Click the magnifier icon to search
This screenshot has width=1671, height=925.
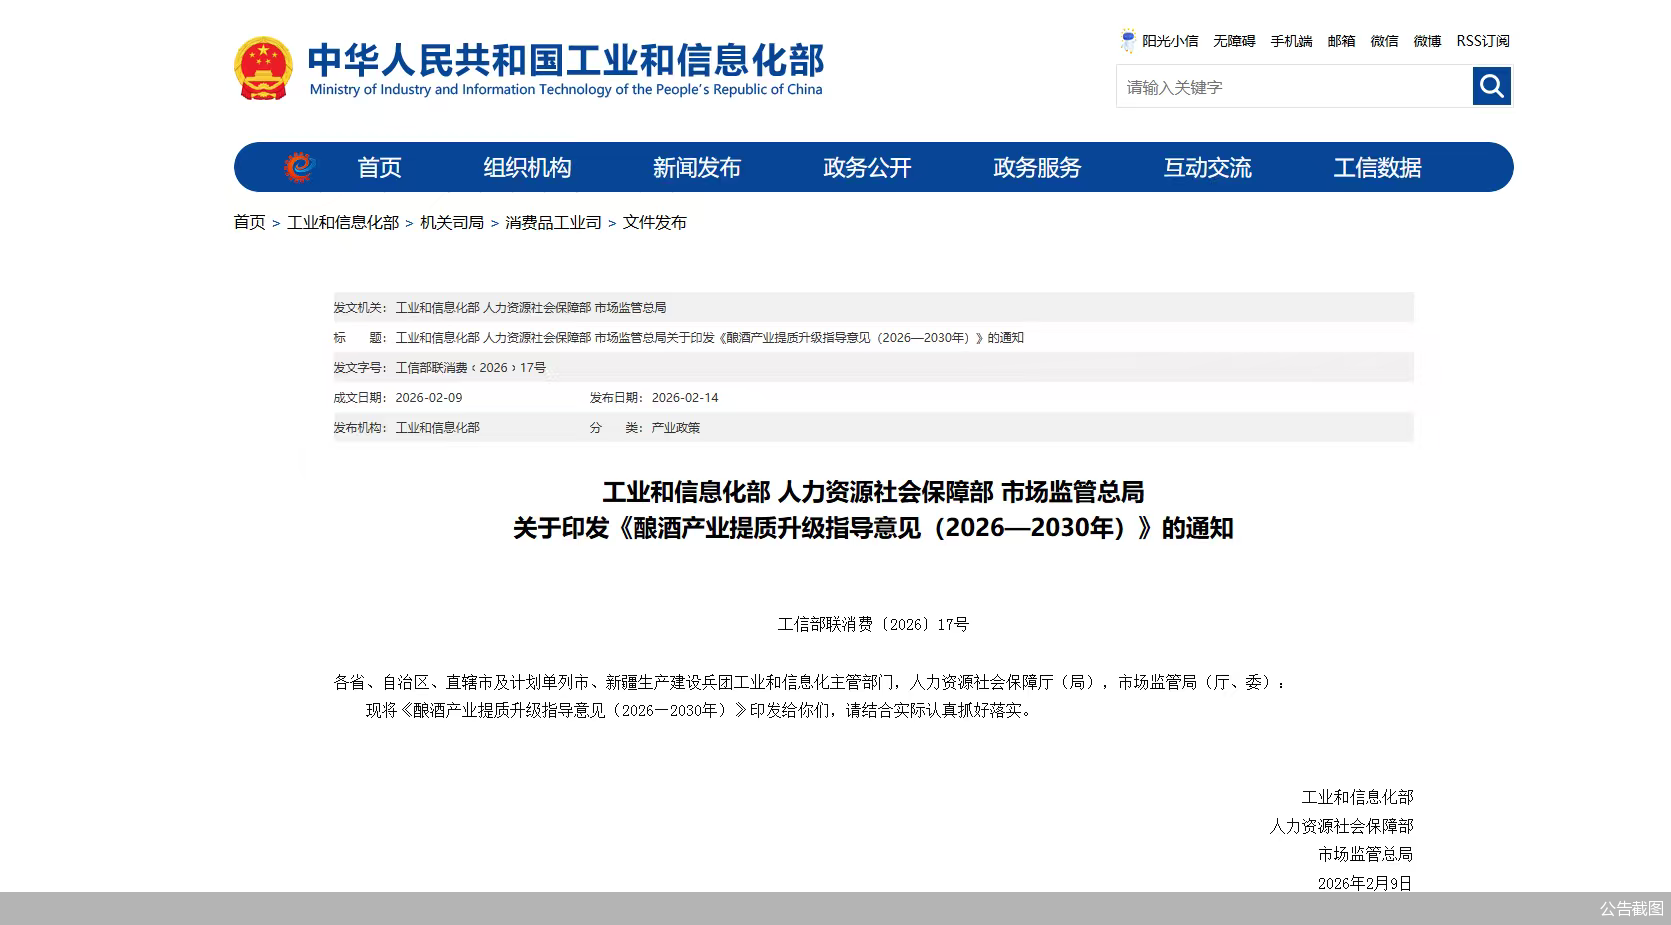click(x=1490, y=86)
